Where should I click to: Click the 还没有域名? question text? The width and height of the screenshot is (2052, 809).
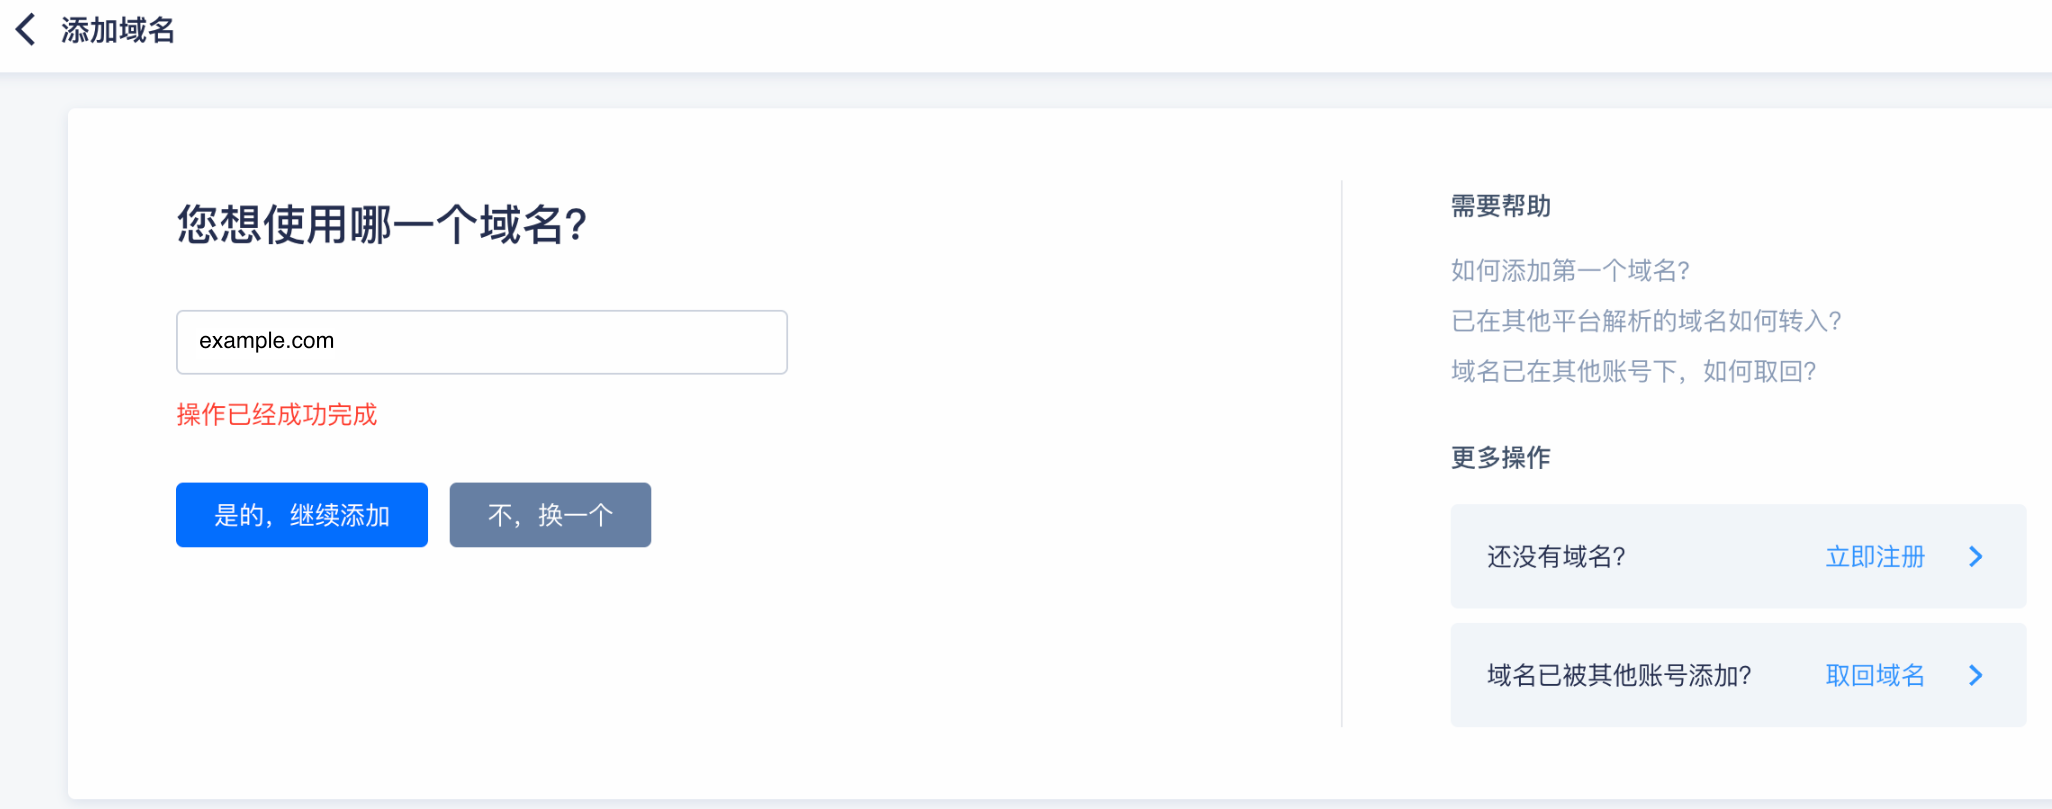(x=1556, y=557)
